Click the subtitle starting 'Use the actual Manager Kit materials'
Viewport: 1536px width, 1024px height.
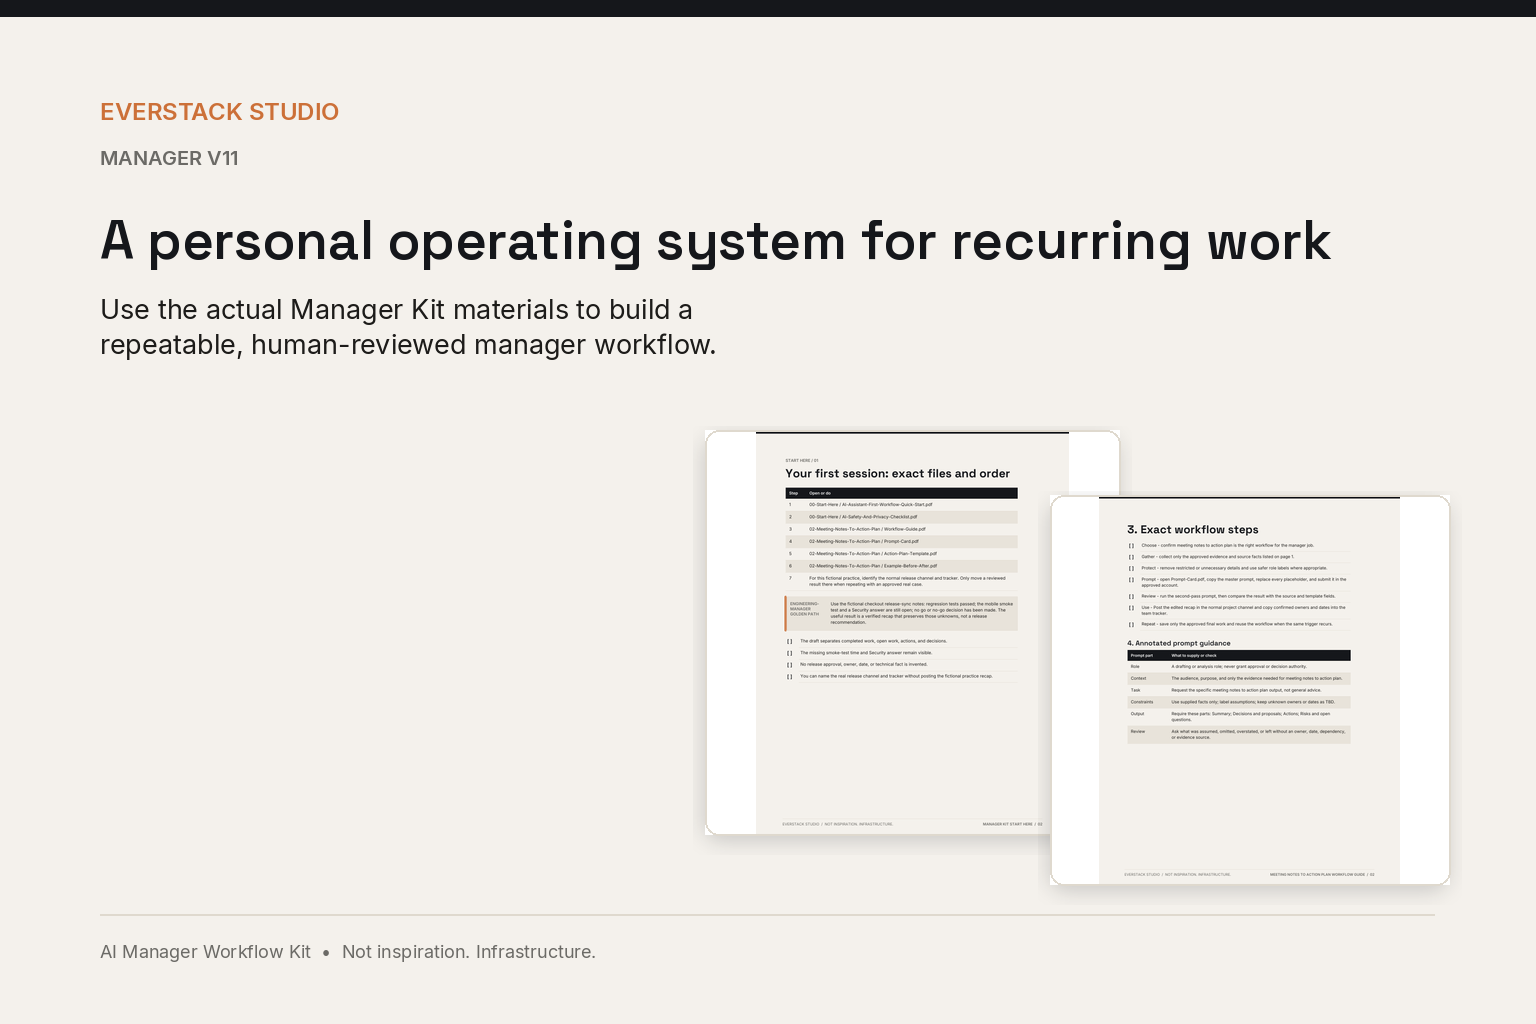(408, 327)
